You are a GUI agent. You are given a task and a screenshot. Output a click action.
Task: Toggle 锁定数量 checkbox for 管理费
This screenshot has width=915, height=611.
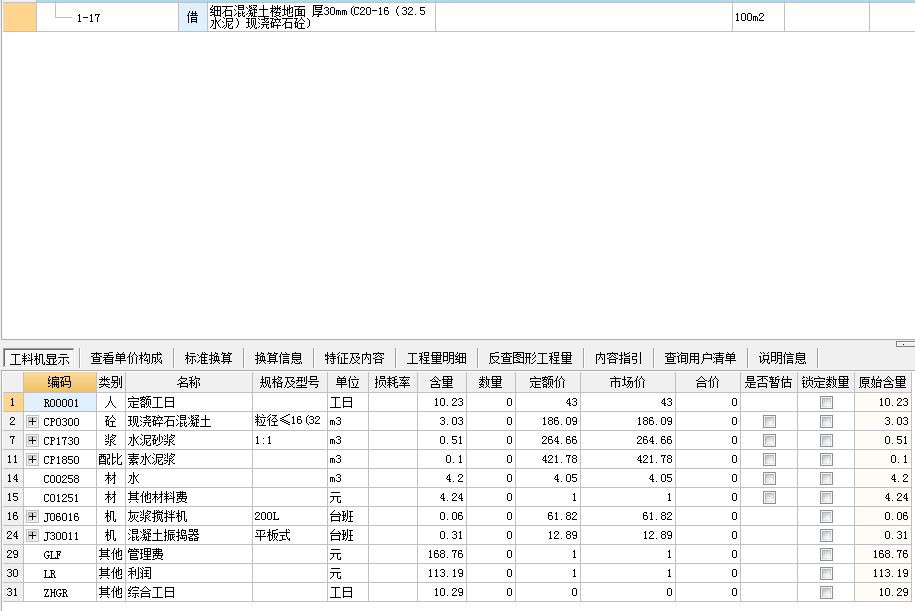coord(826,554)
